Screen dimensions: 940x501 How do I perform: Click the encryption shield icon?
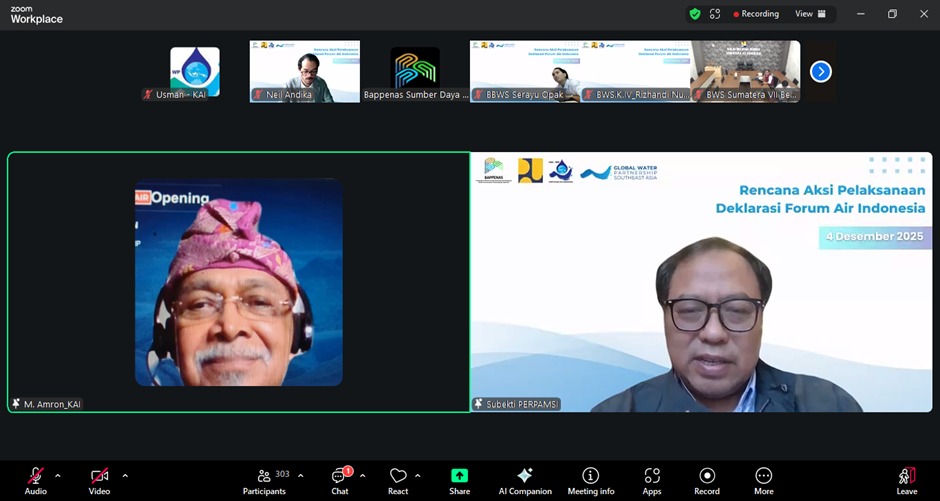(x=694, y=14)
